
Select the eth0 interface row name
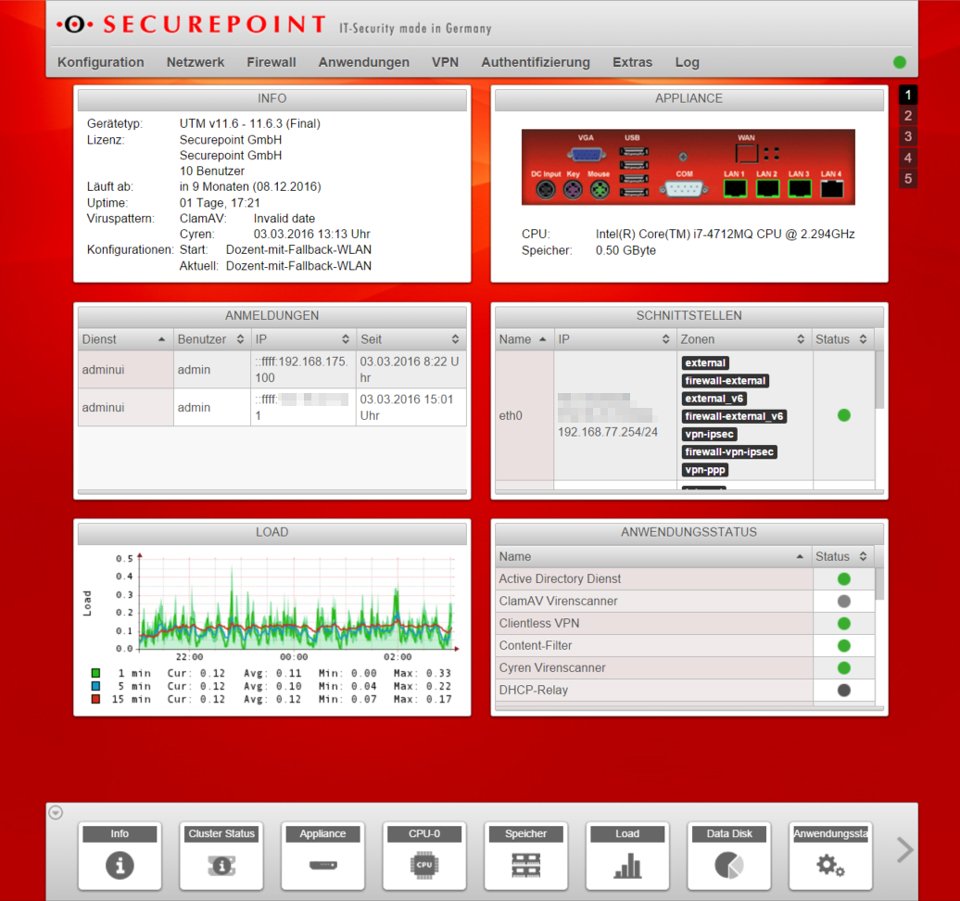pos(511,416)
